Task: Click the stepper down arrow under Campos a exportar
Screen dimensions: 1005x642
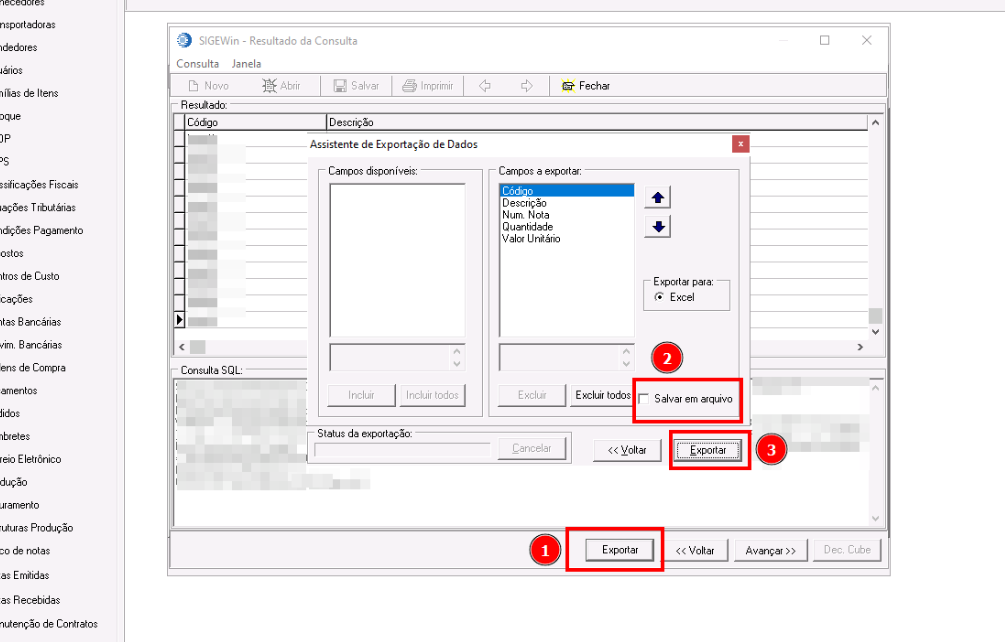Action: (626, 364)
